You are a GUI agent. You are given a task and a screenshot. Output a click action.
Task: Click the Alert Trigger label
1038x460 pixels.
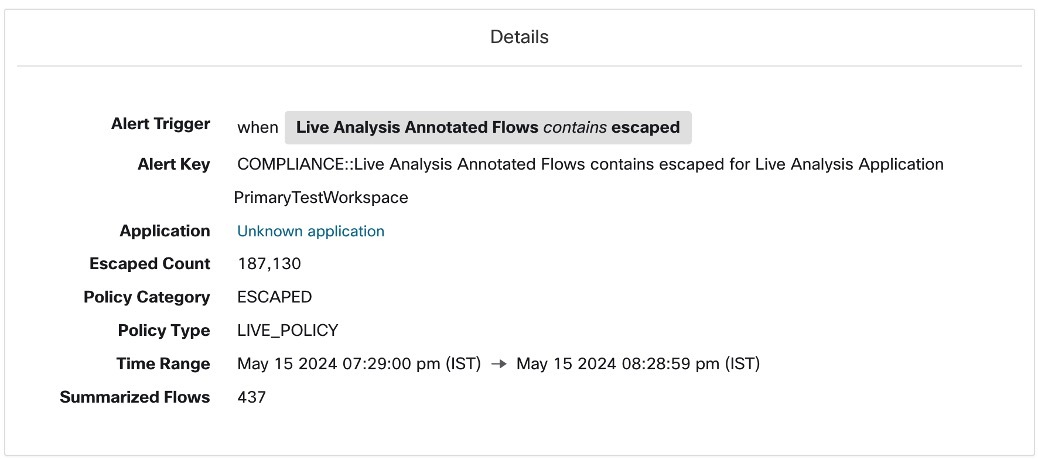coord(160,124)
